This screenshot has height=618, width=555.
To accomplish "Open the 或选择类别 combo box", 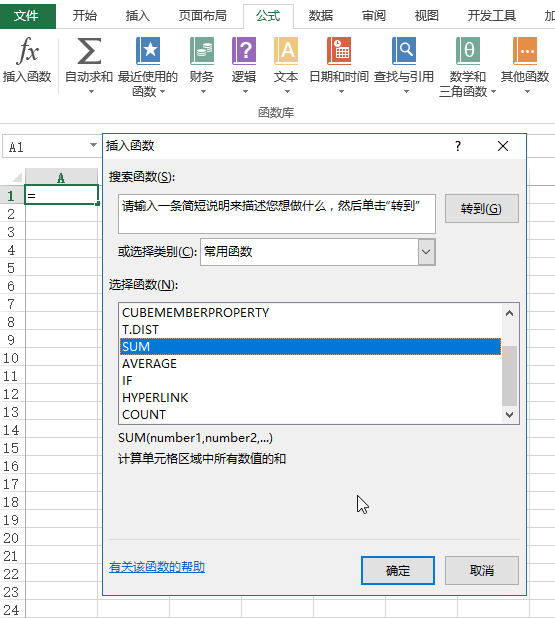I will pos(318,251).
